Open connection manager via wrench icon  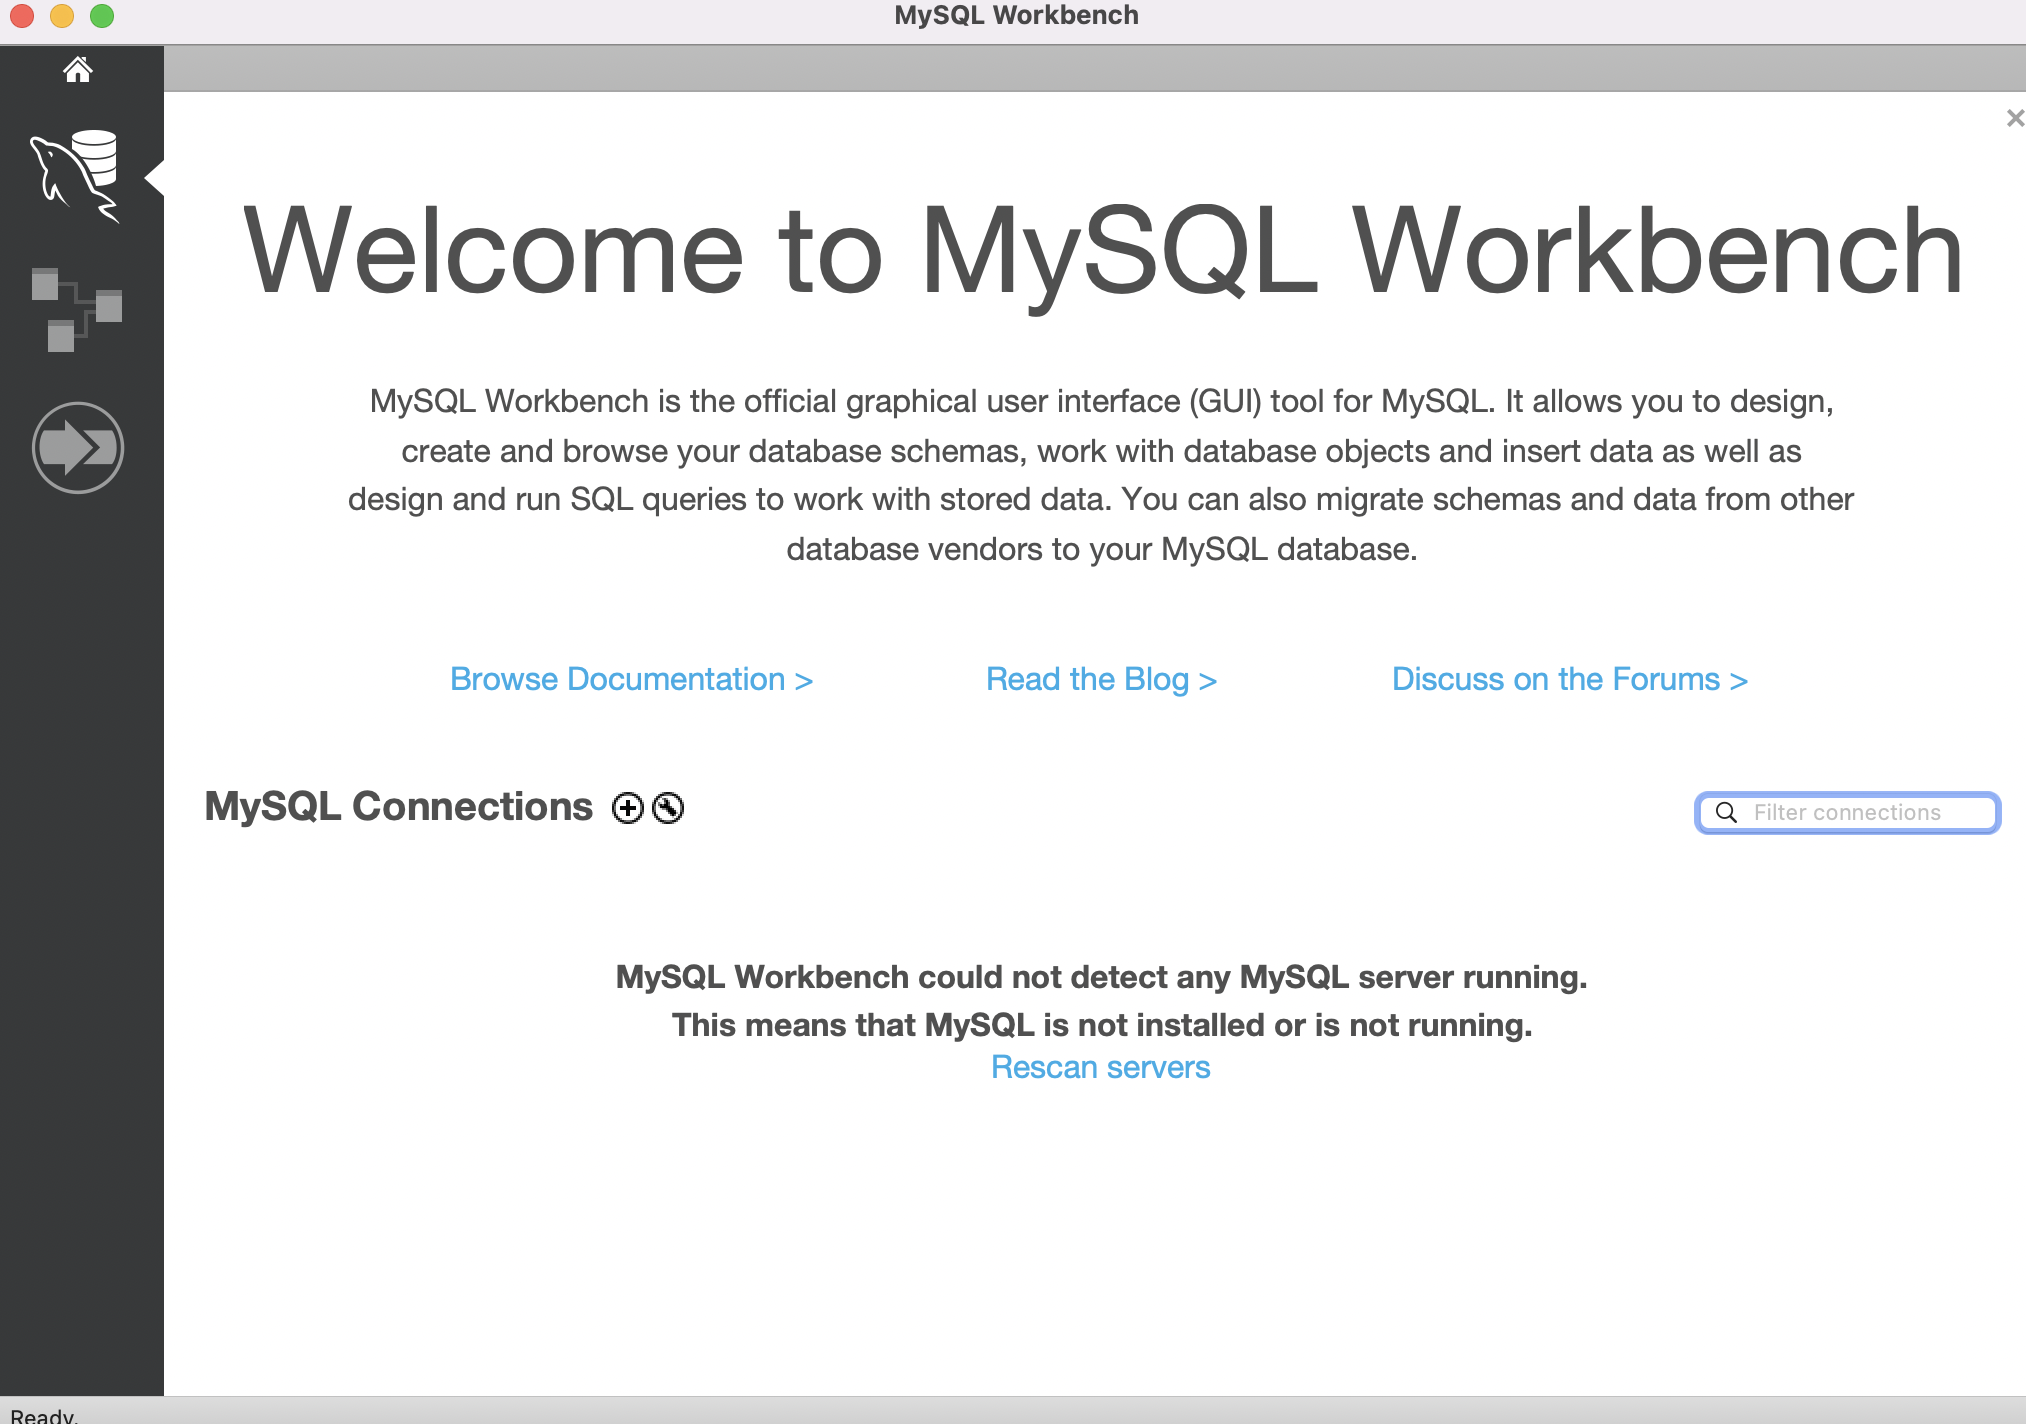tap(668, 808)
